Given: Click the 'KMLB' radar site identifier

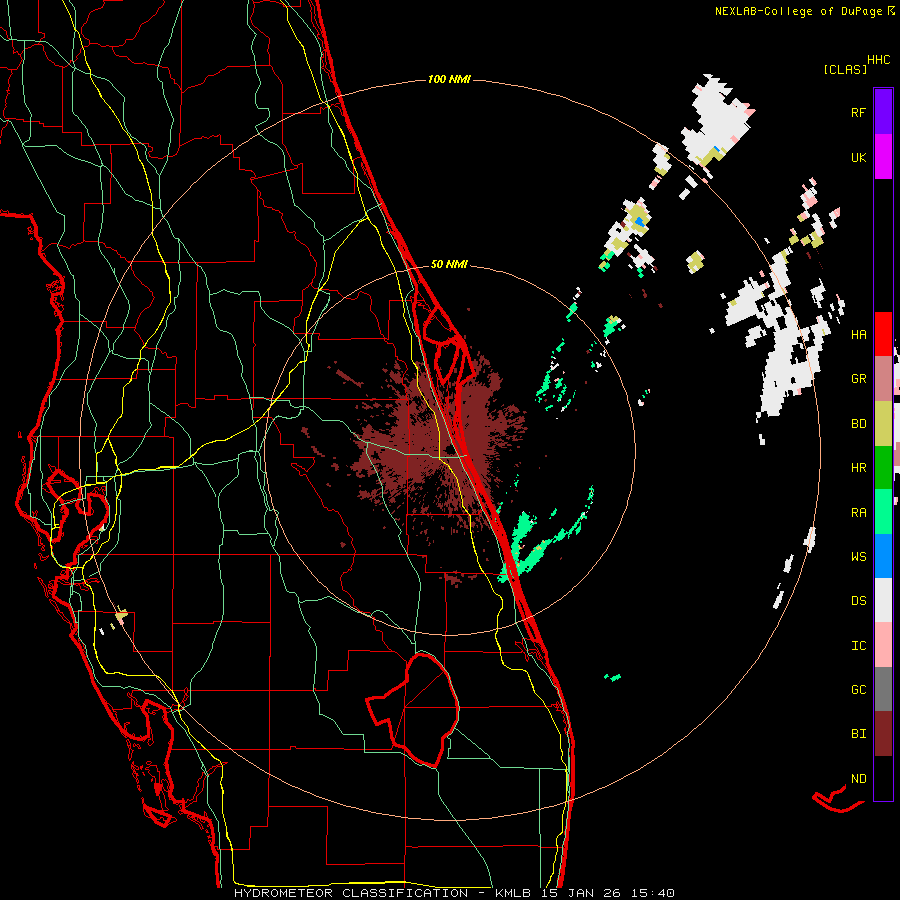Looking at the screenshot, I should click(513, 893).
